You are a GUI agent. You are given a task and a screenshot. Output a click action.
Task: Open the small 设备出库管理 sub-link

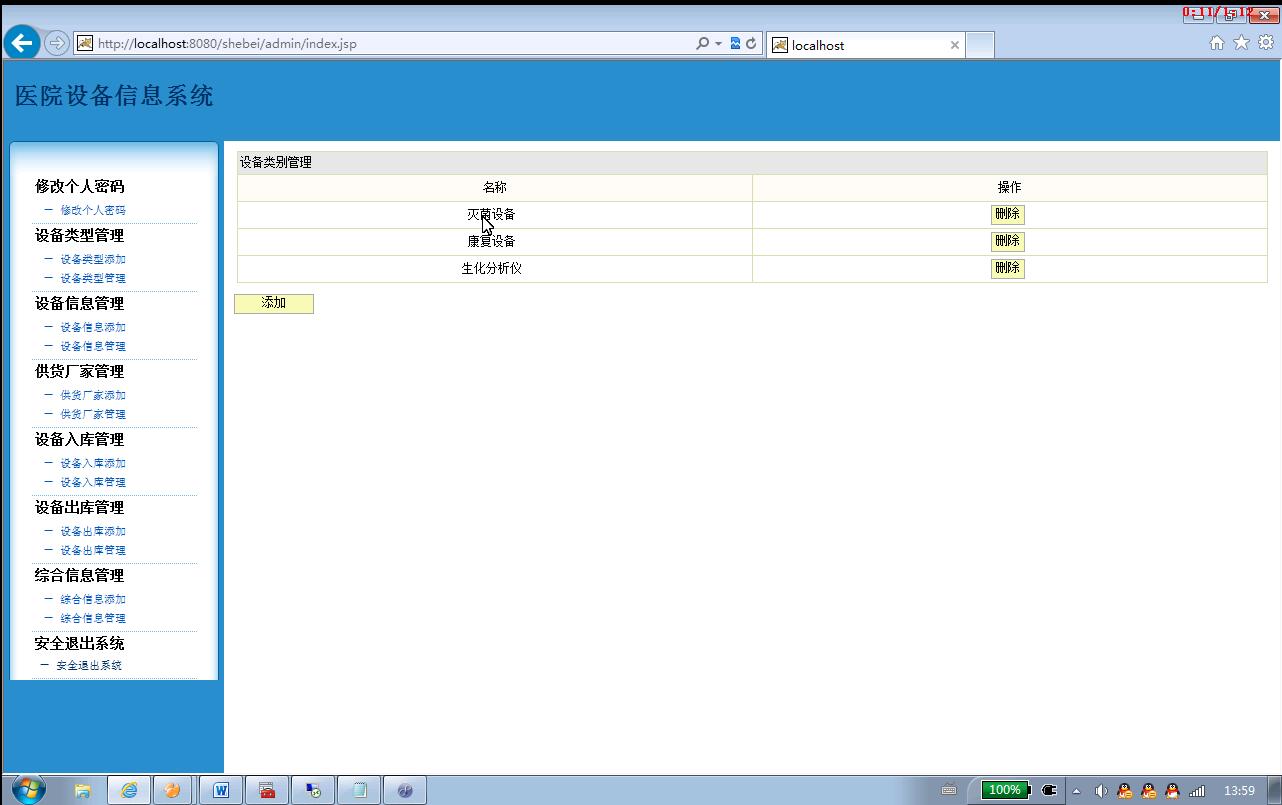[x=93, y=550]
